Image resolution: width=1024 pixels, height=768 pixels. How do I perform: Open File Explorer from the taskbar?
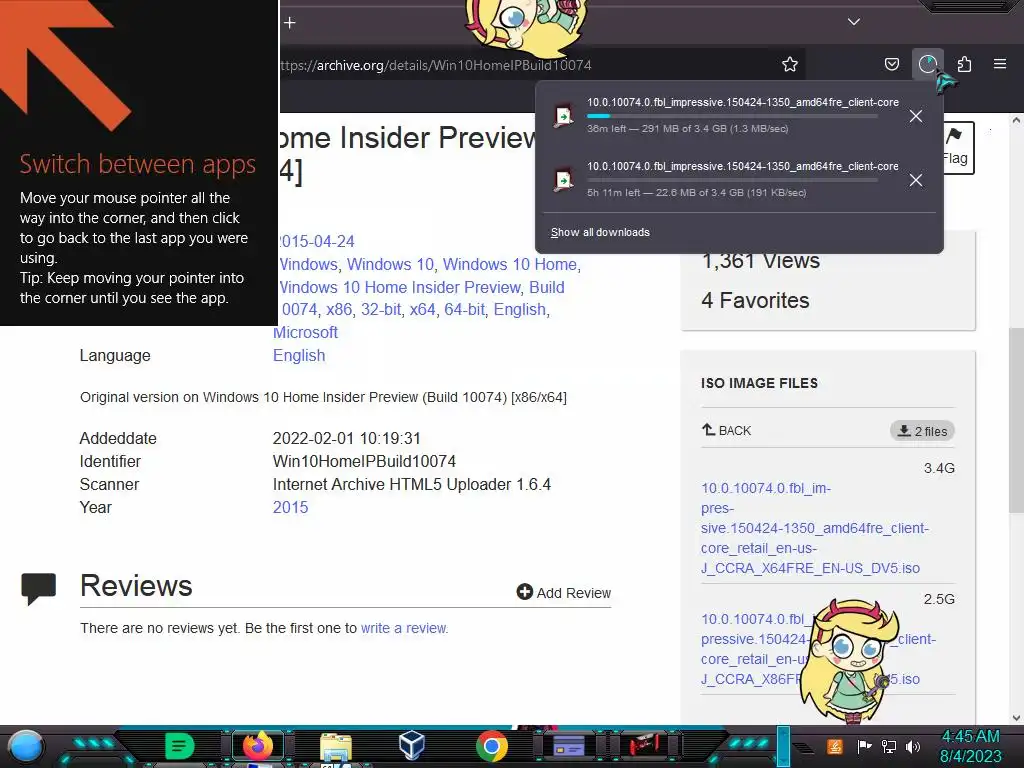[x=336, y=747]
